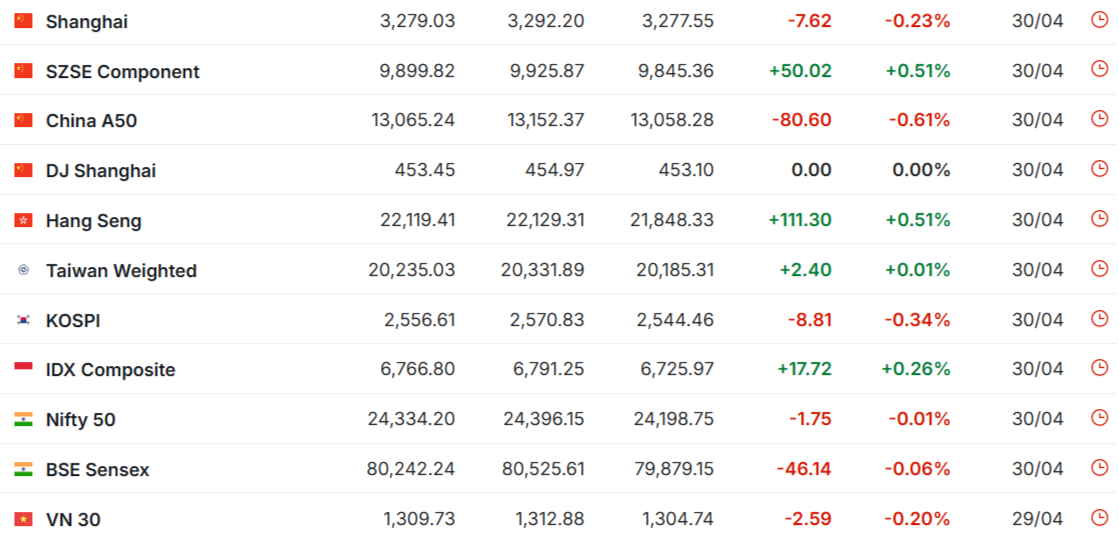Click the clock icon in Nifty 50 row
The height and width of the screenshot is (541, 1119).
tap(1100, 418)
